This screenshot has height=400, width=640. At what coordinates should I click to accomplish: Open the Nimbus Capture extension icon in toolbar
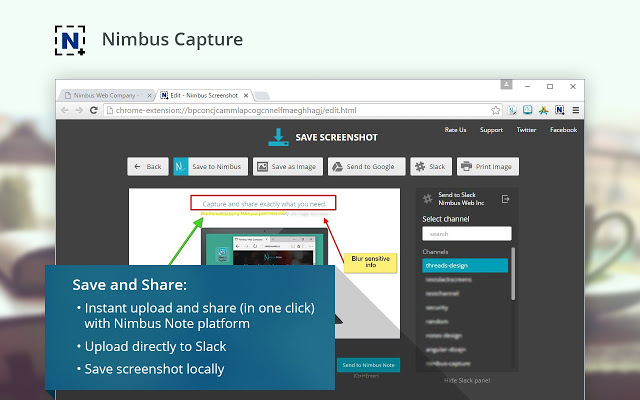click(560, 110)
